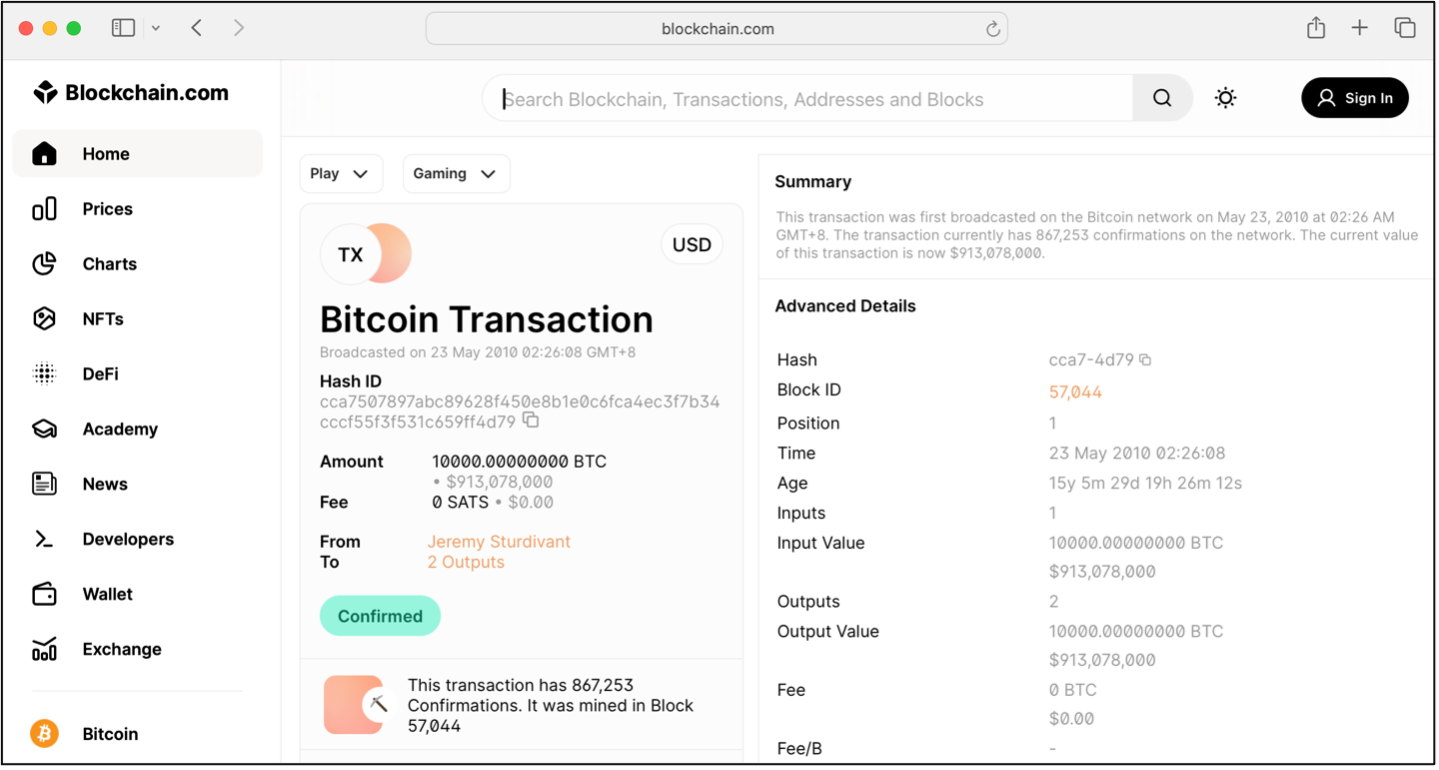The image size is (1439, 770).
Task: Open Prices in the sidebar
Action: tap(107, 209)
